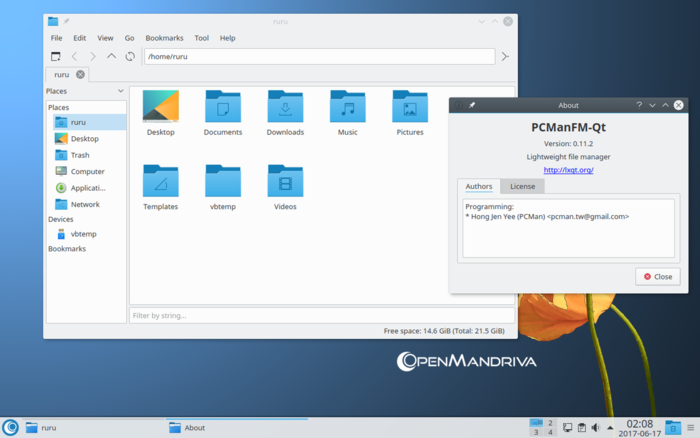The height and width of the screenshot is (438, 700).
Task: Open the OpenMandriva application launcher
Action: point(11,427)
